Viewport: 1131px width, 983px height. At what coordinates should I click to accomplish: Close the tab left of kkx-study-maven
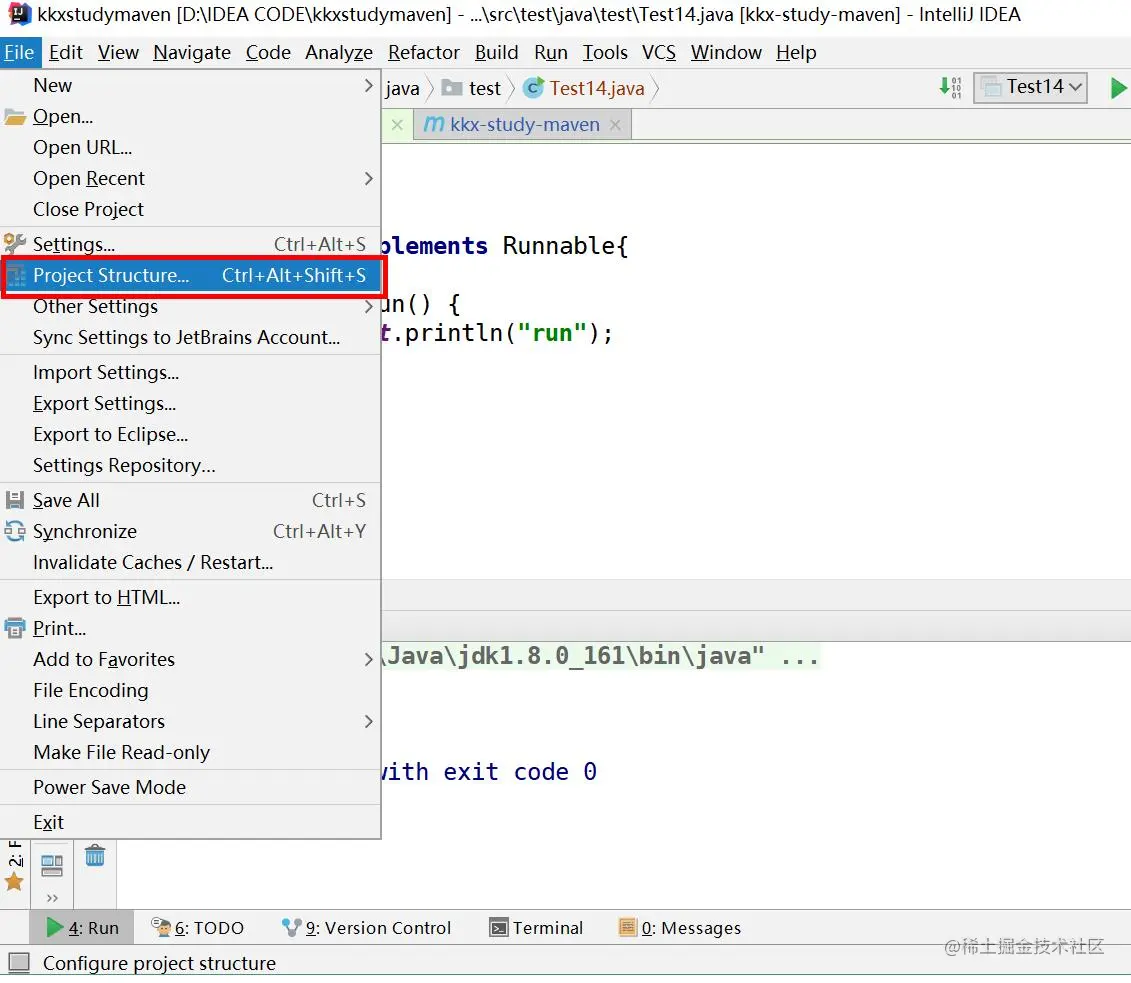tap(397, 125)
